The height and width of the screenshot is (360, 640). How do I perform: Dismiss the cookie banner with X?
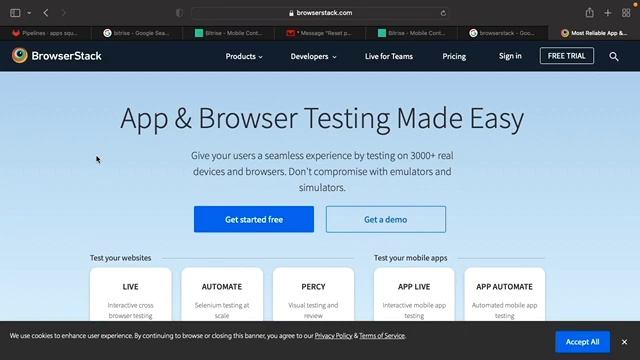624,342
